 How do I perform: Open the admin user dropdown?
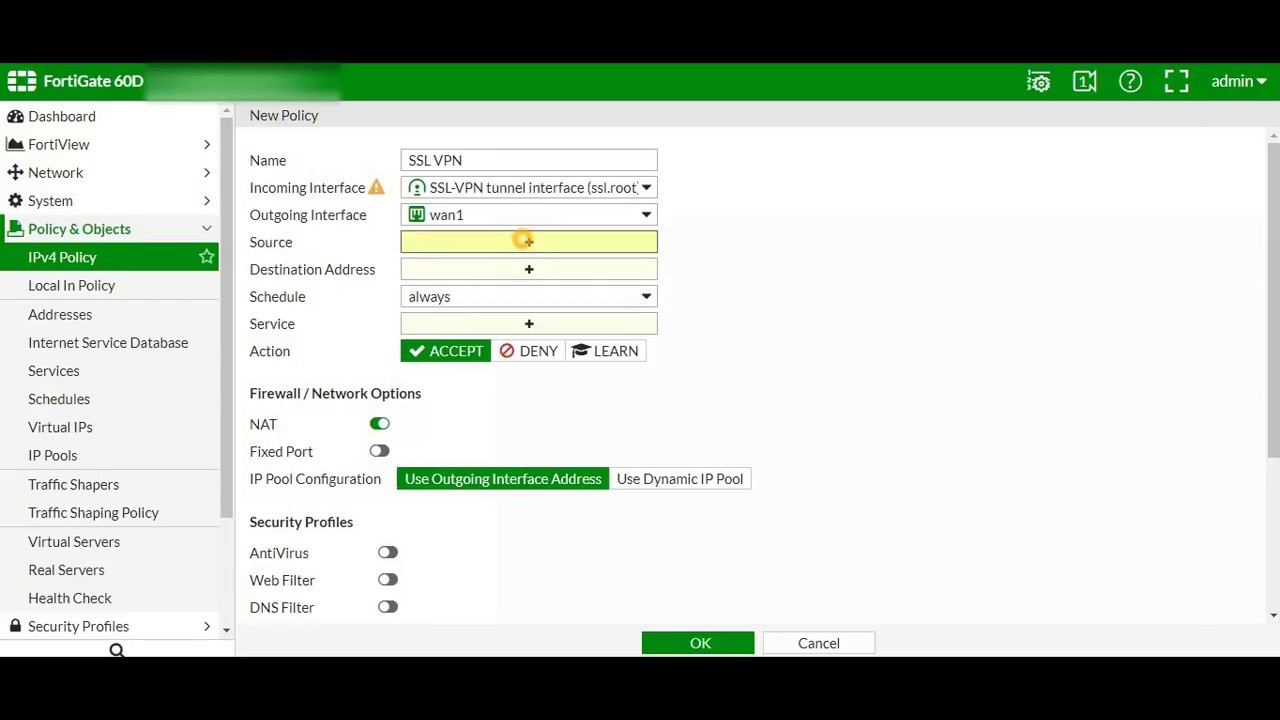(x=1239, y=82)
